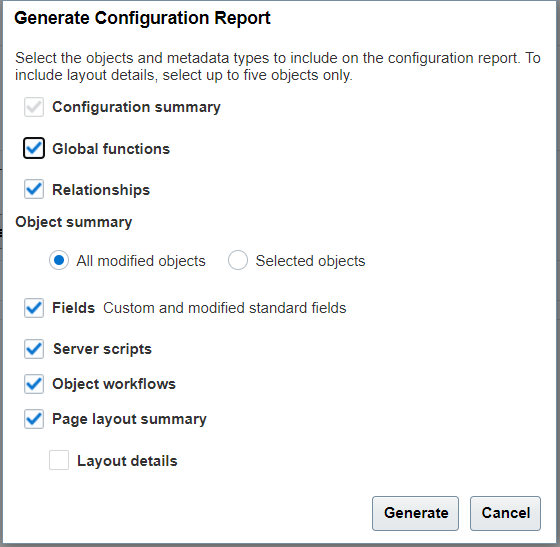Click the All modified objects label text
The height and width of the screenshot is (547, 560).
pos(141,261)
